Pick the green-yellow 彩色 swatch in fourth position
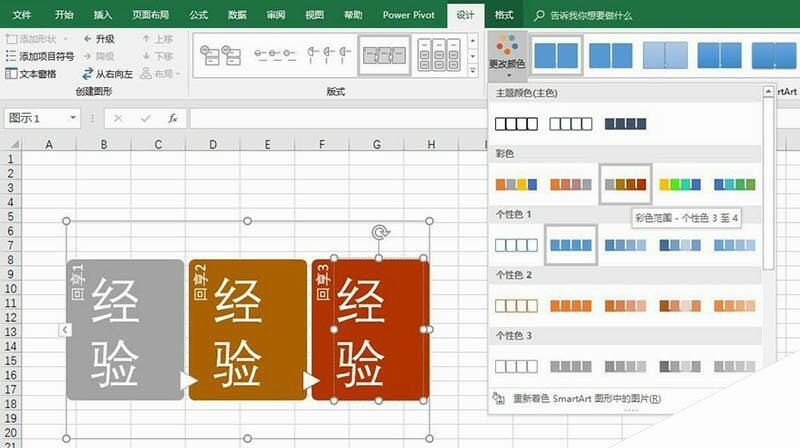Screen dimensions: 800x448 click(x=680, y=185)
